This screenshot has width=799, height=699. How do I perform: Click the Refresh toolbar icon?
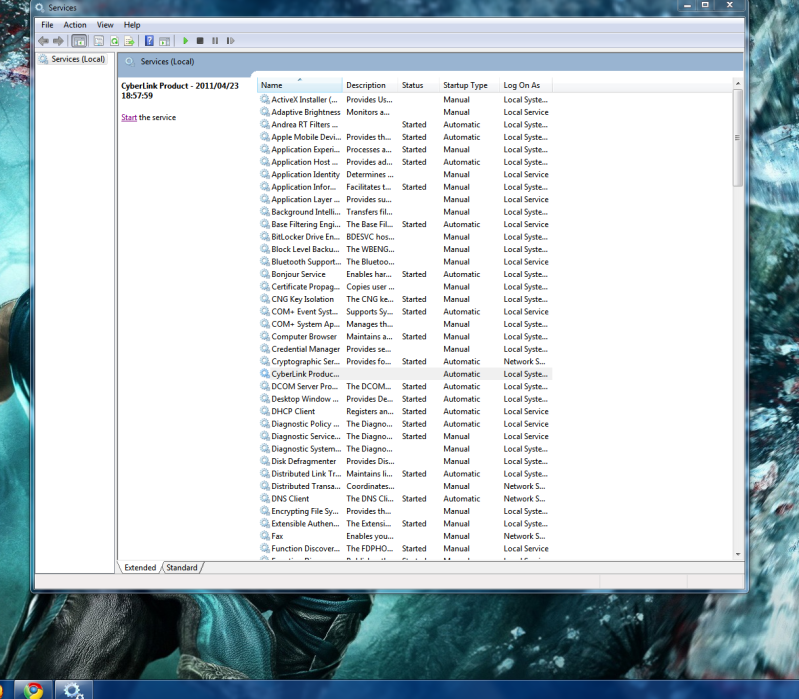(x=115, y=41)
